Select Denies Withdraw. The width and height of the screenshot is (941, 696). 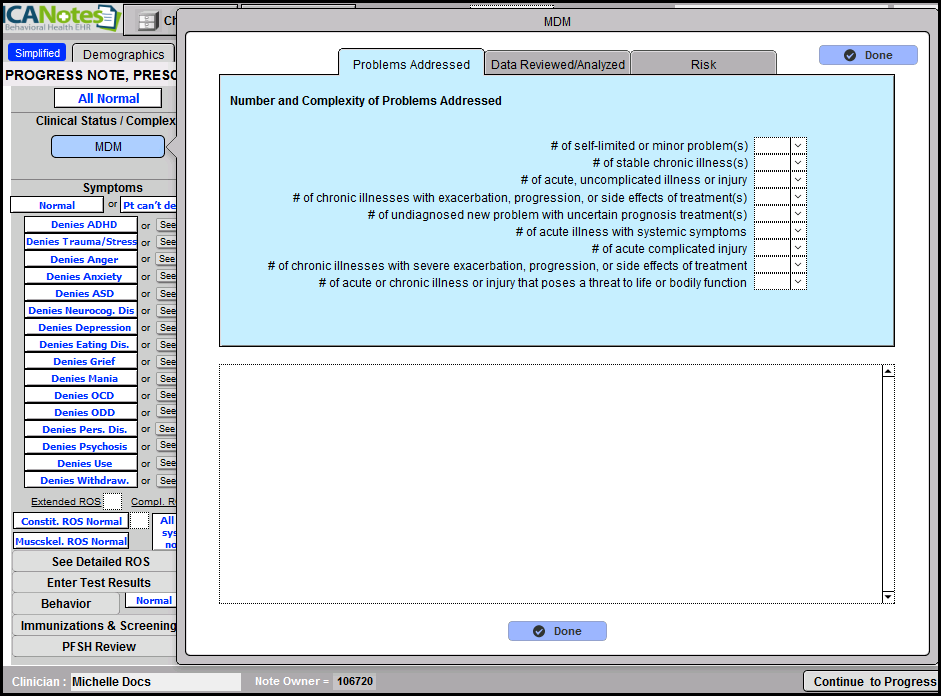81,481
